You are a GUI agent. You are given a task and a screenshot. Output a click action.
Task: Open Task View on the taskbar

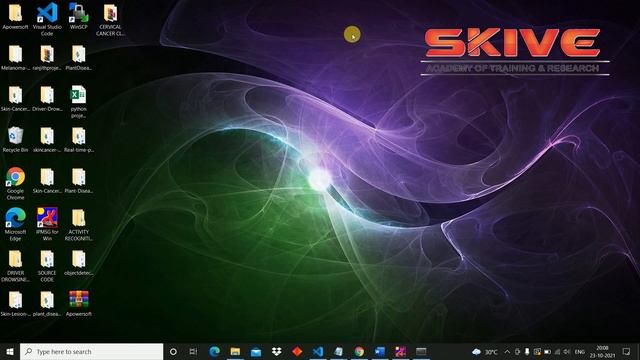(193, 351)
